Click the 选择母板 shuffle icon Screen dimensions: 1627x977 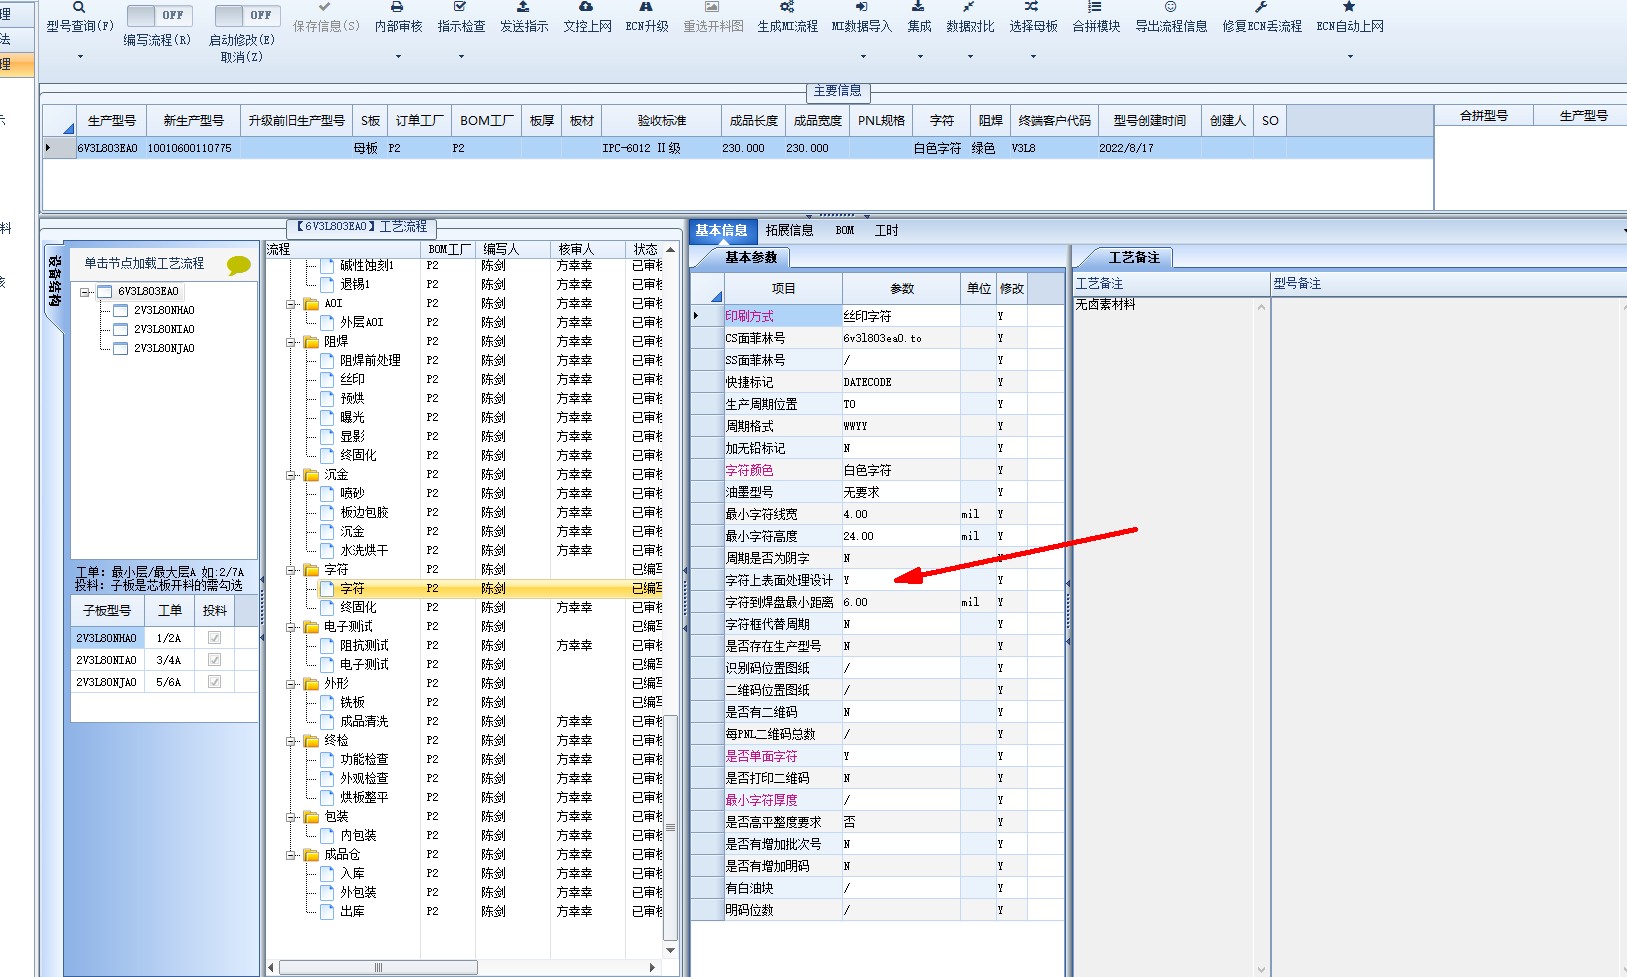[x=1032, y=7]
